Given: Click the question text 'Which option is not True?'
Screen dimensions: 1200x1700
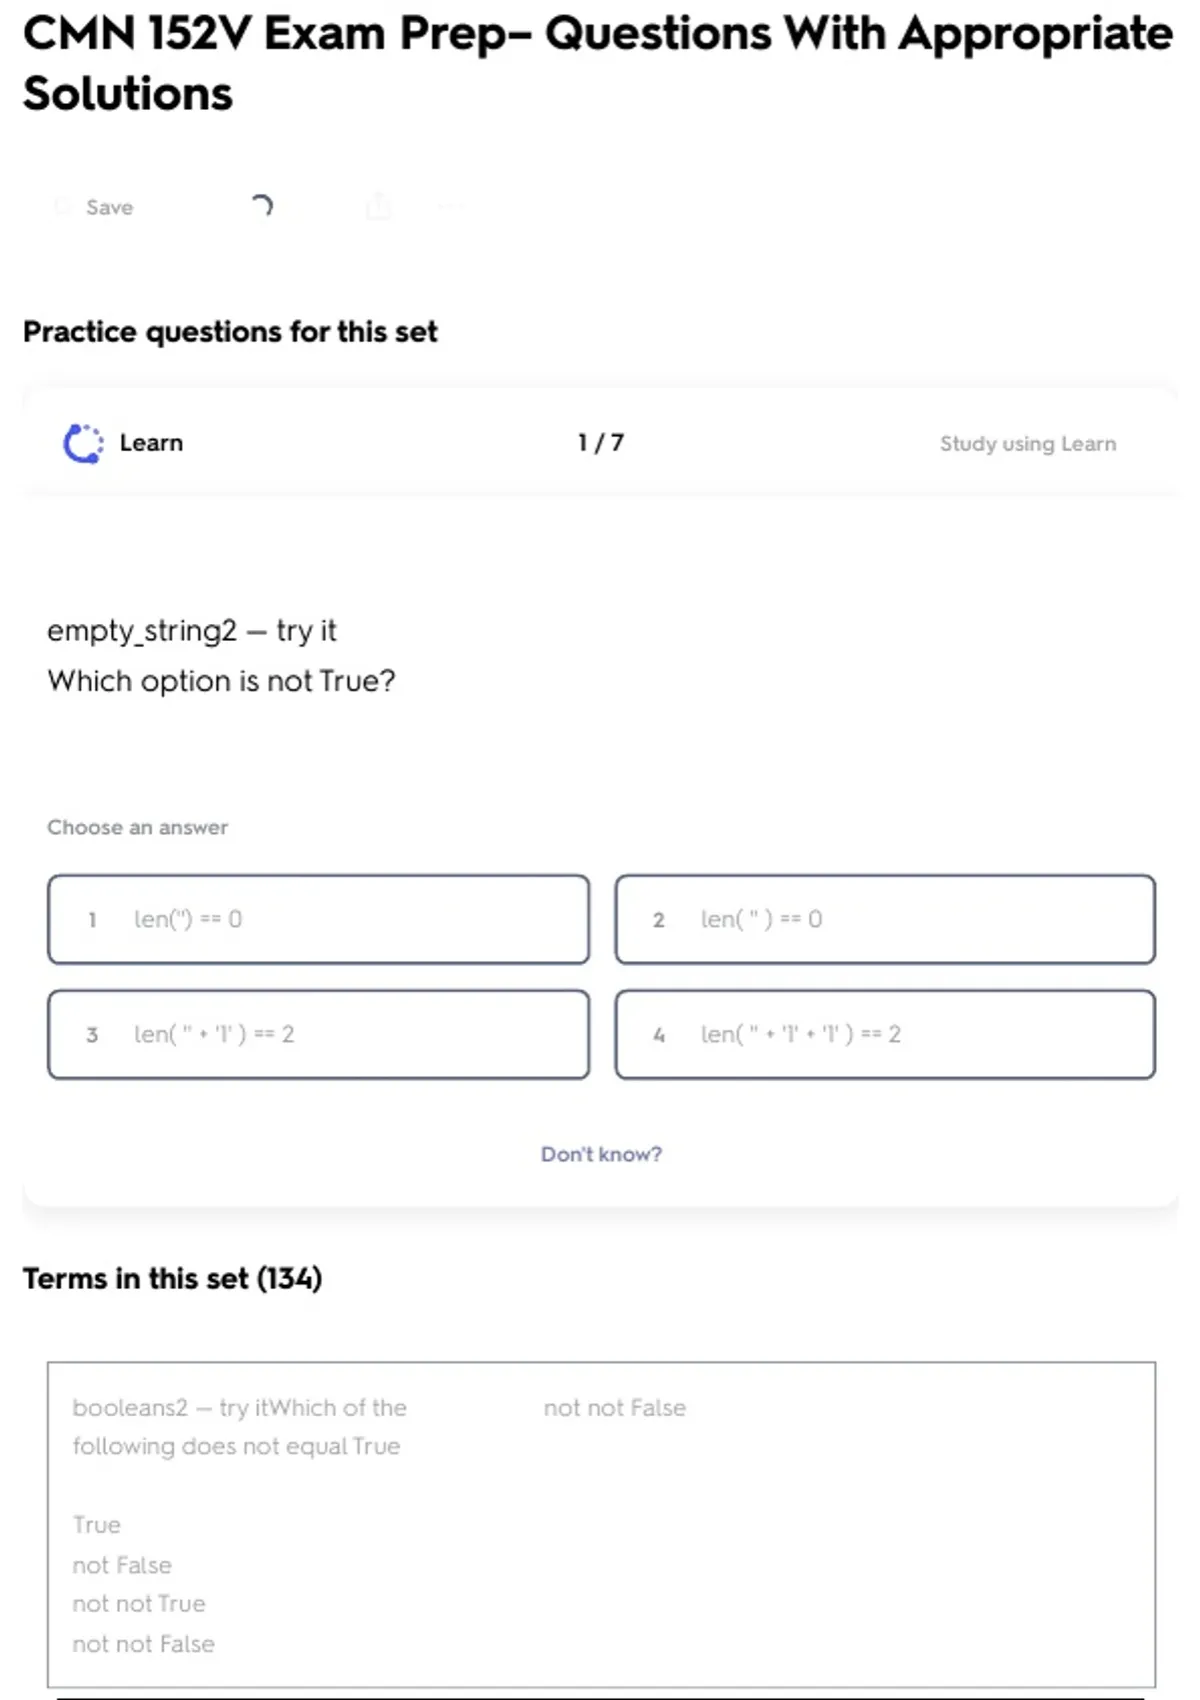Looking at the screenshot, I should pos(221,681).
